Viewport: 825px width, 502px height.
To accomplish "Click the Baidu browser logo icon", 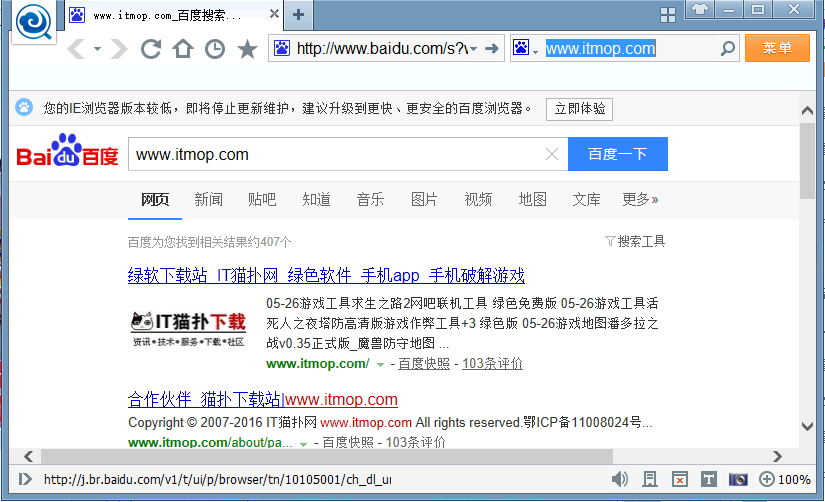I will [34, 22].
